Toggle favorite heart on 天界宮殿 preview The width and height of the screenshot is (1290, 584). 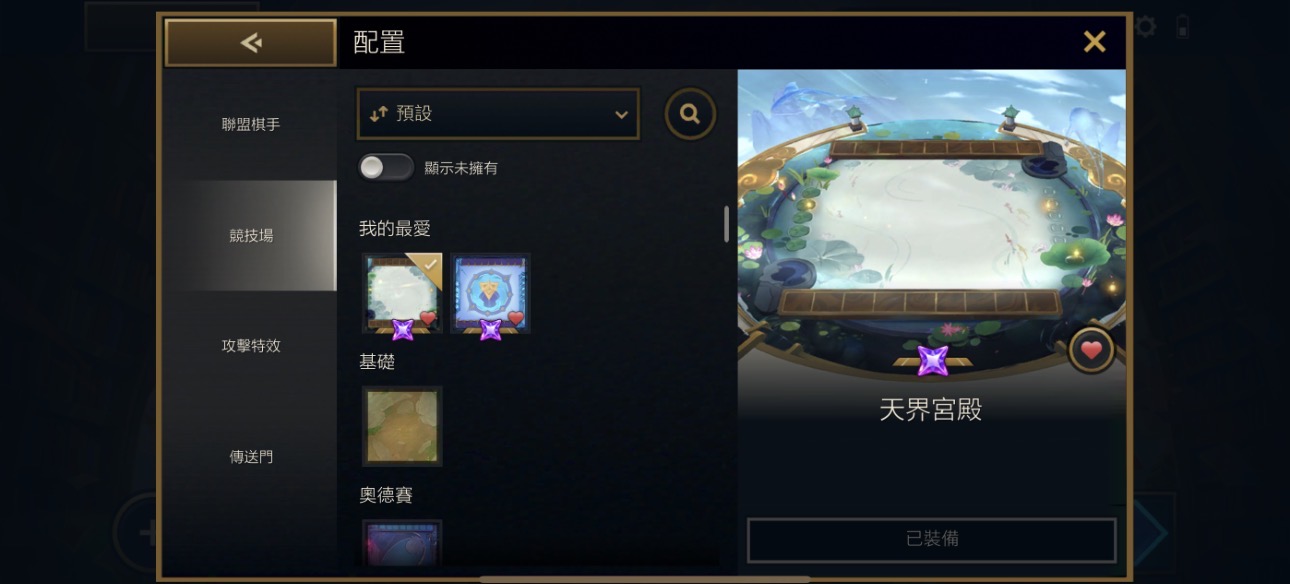pyautogui.click(x=1091, y=351)
